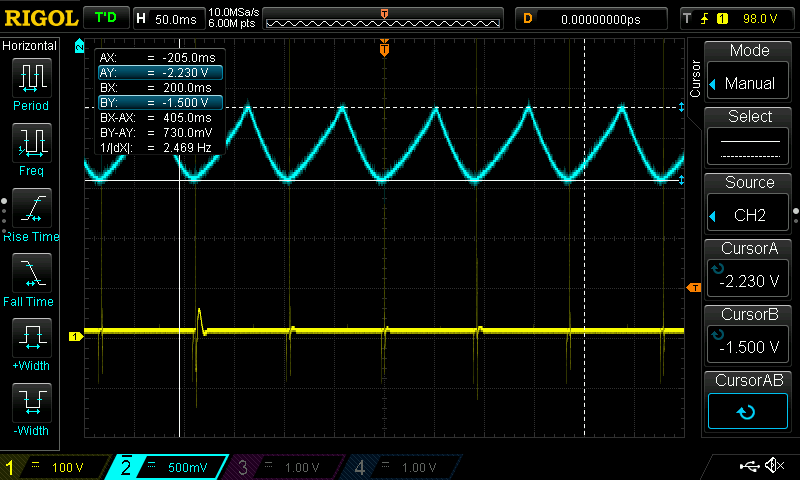
Task: Click the BX = 200.0ms readout
Action: coord(158,88)
